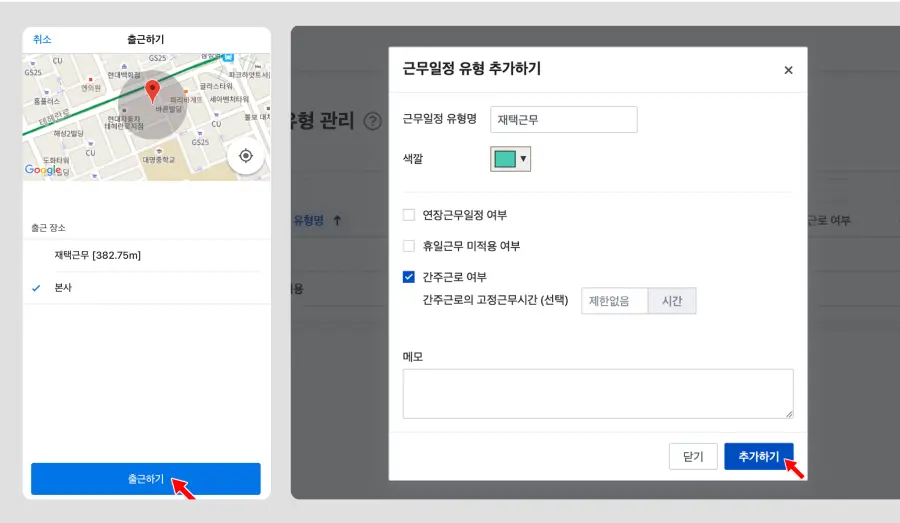Click the red location pin on map
The width and height of the screenshot is (900, 523).
pos(152,92)
